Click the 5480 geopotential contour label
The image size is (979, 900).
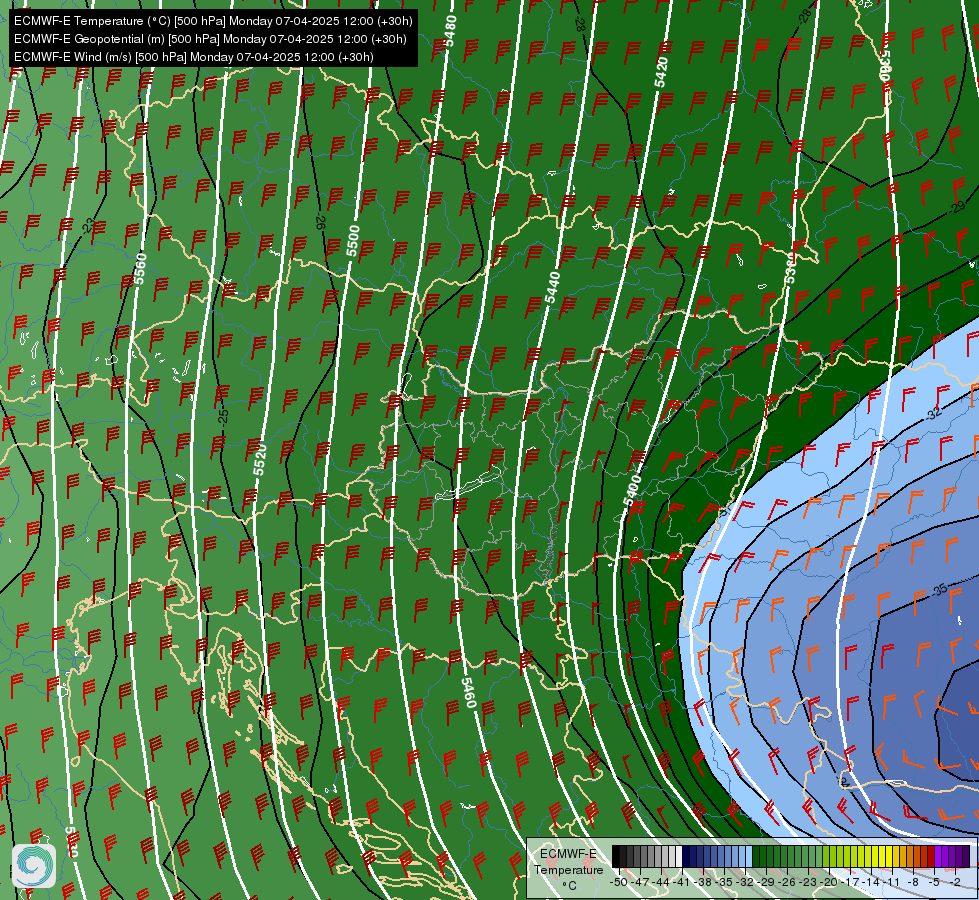[450, 31]
